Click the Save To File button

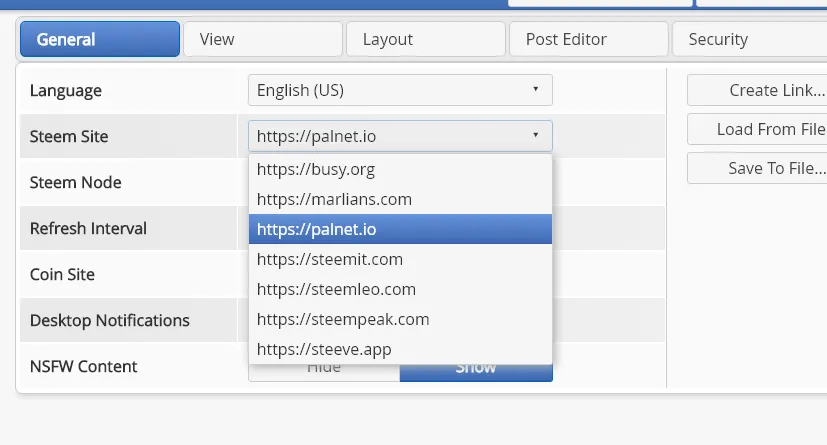click(x=757, y=168)
